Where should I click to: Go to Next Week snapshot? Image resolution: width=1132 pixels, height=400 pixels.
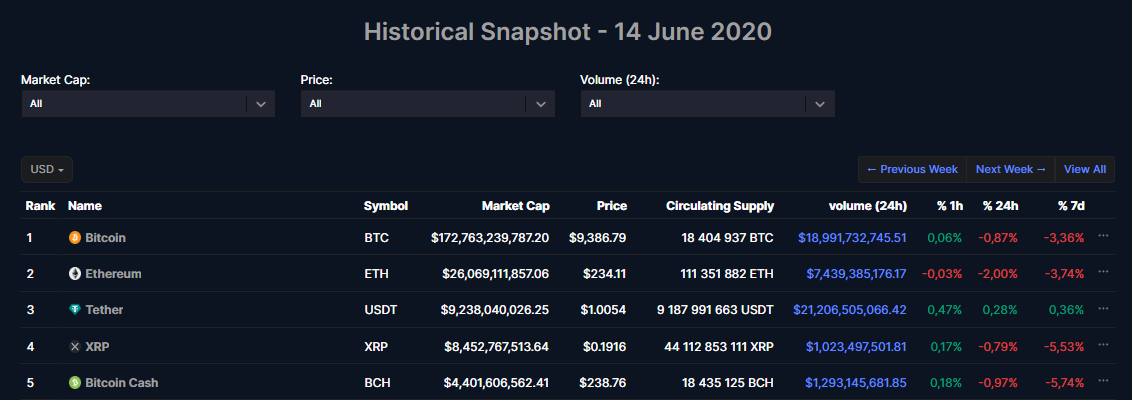pos(1011,170)
